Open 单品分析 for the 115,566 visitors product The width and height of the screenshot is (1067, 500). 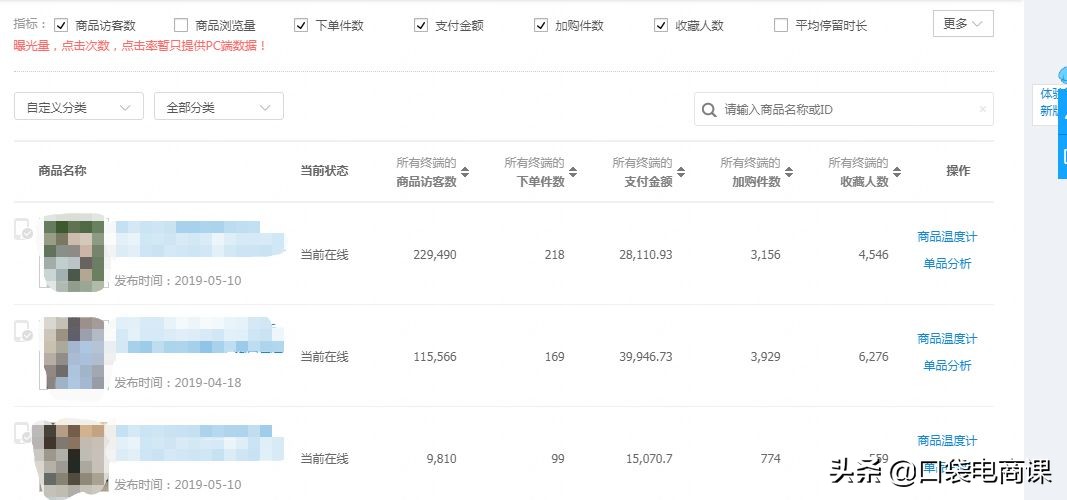pos(947,366)
